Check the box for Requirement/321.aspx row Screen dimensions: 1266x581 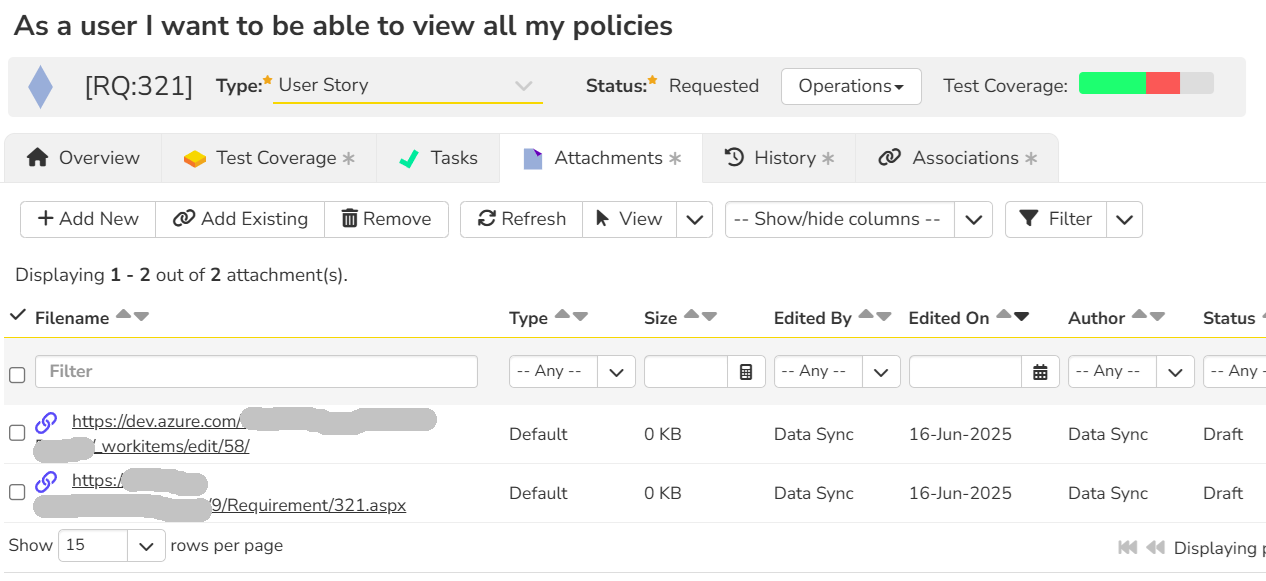[x=17, y=492]
